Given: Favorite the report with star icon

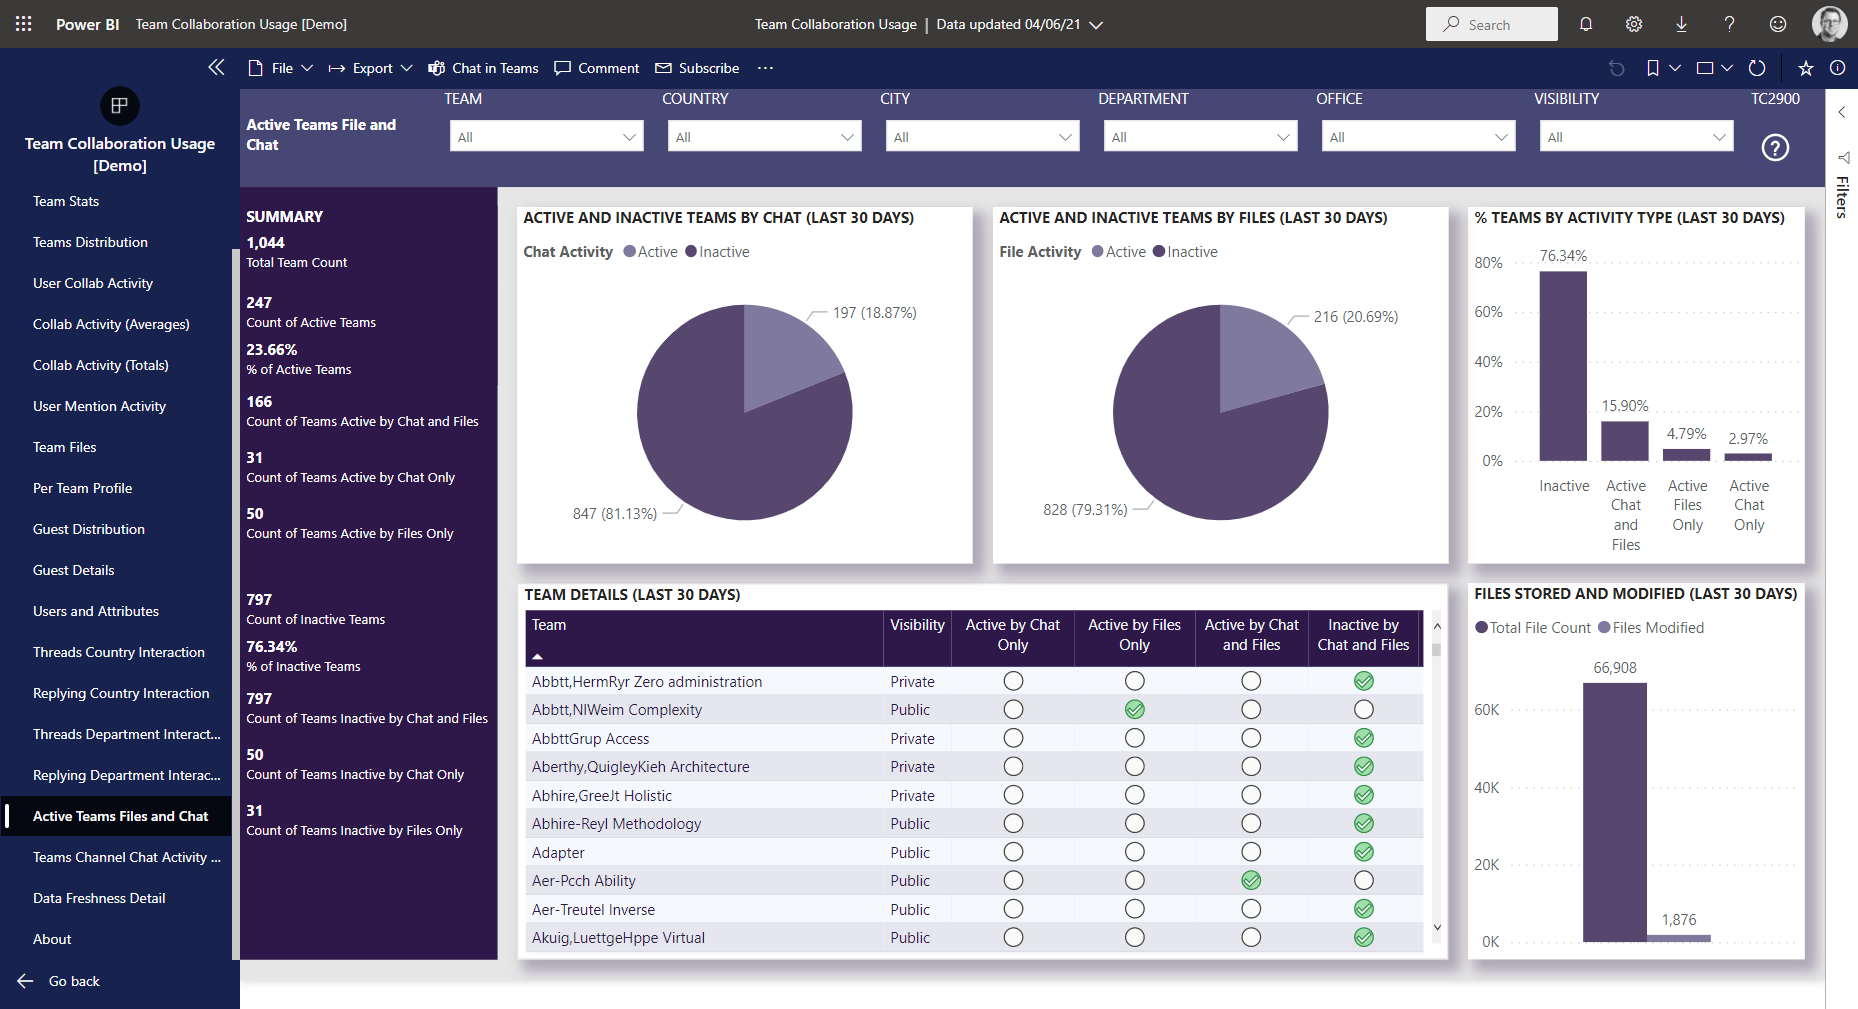Looking at the screenshot, I should tap(1806, 68).
